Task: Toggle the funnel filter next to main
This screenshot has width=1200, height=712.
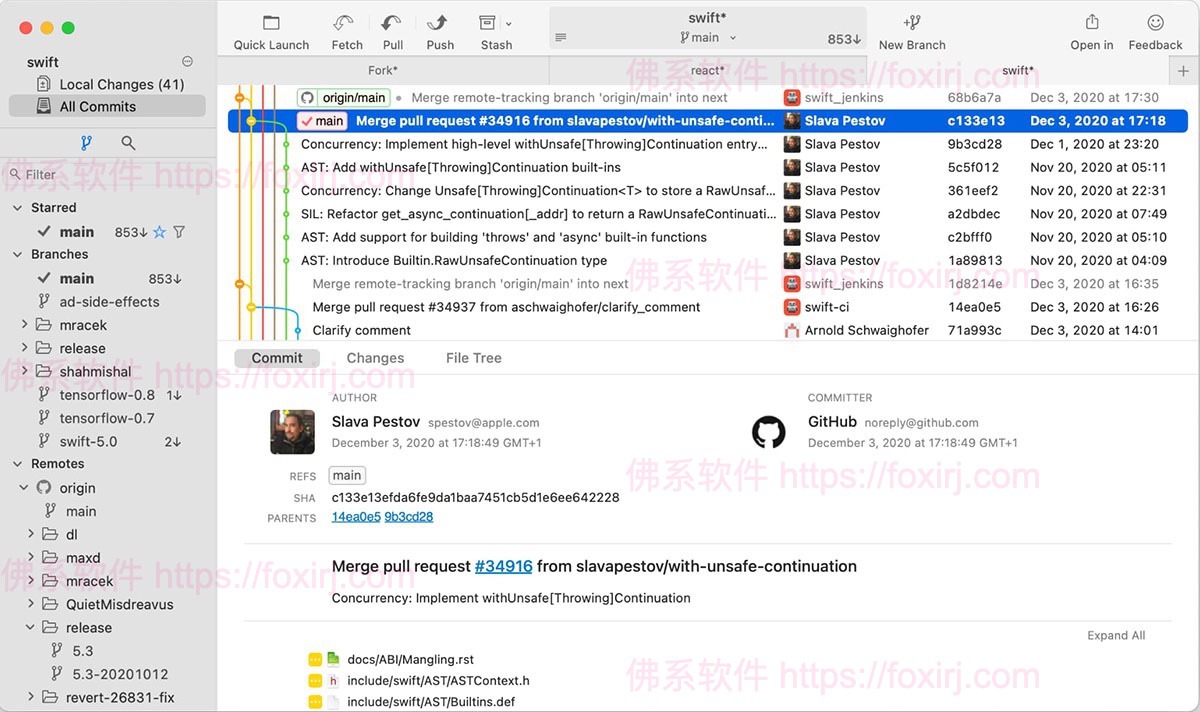Action: click(179, 231)
